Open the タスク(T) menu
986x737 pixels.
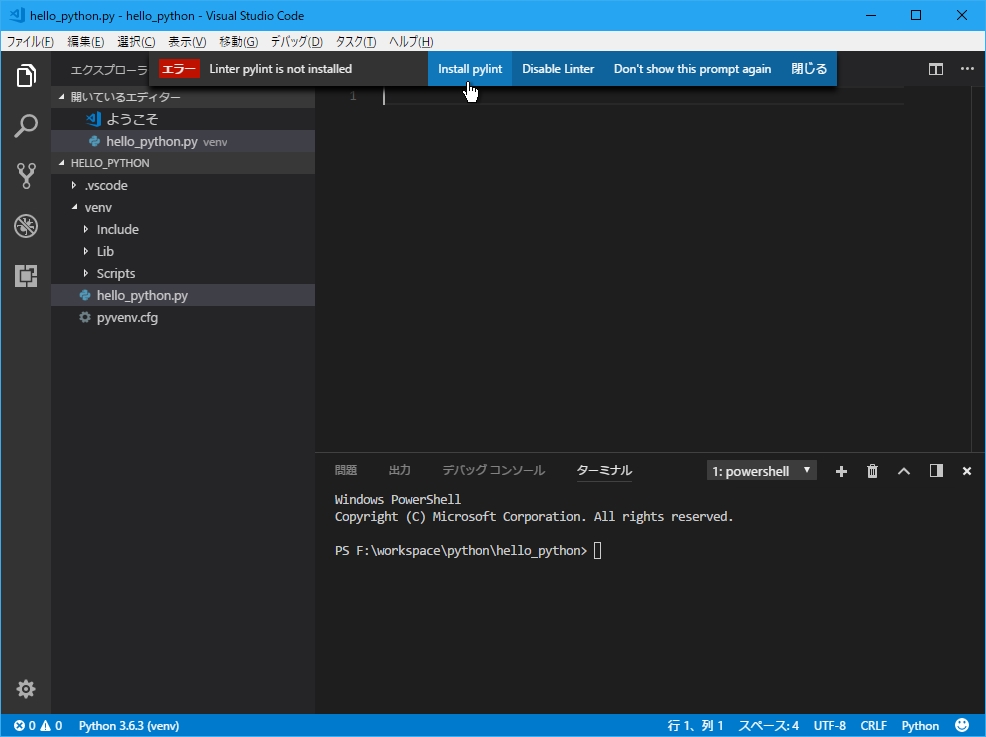[356, 42]
